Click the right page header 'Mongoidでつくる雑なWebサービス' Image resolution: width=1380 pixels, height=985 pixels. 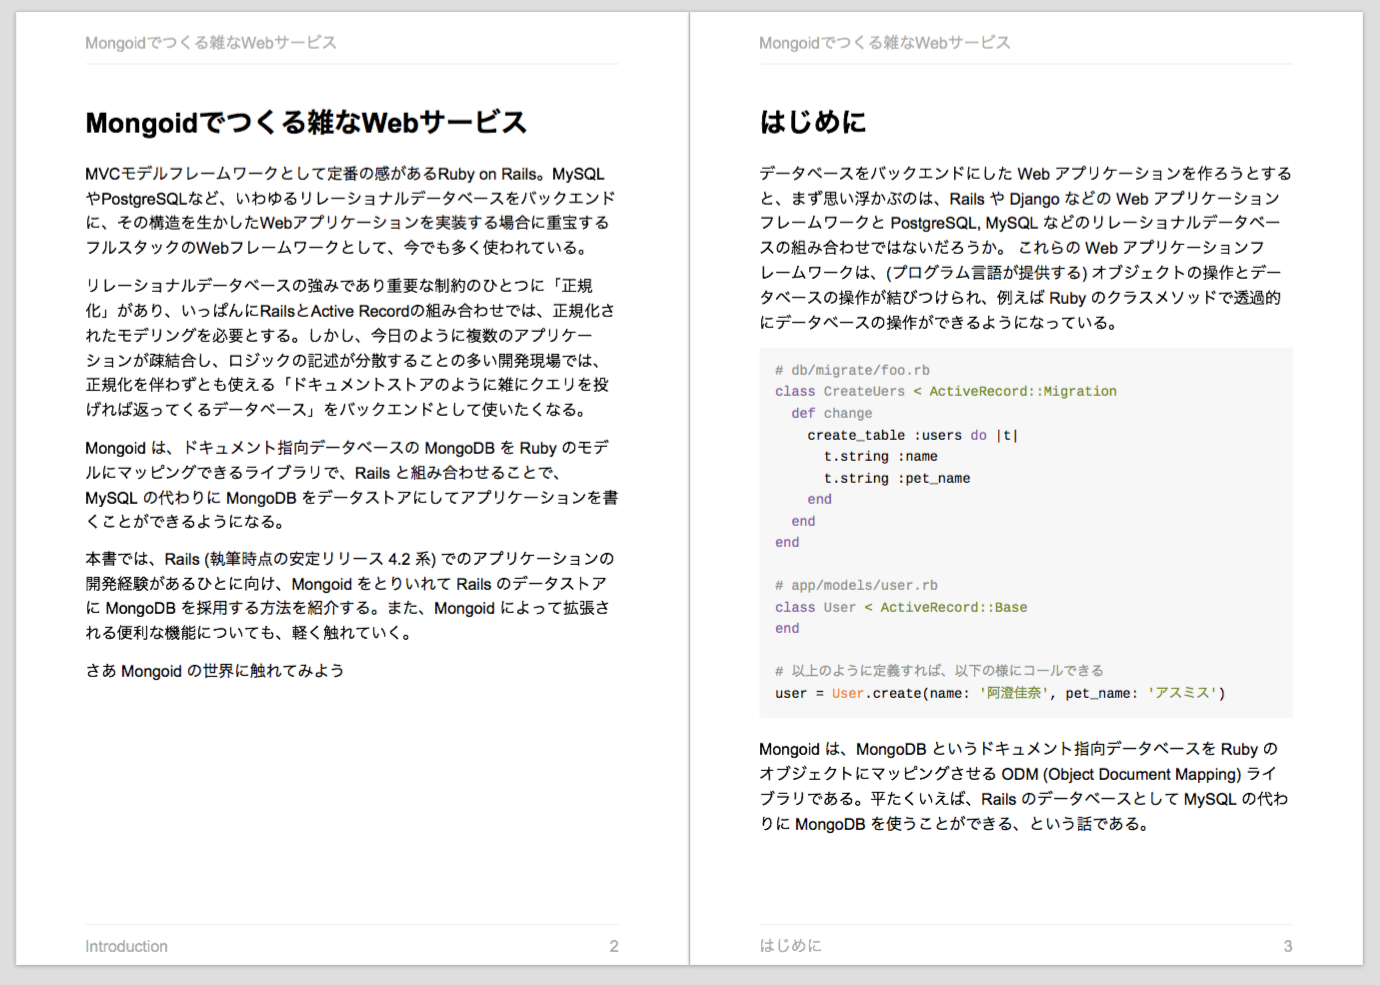click(884, 43)
